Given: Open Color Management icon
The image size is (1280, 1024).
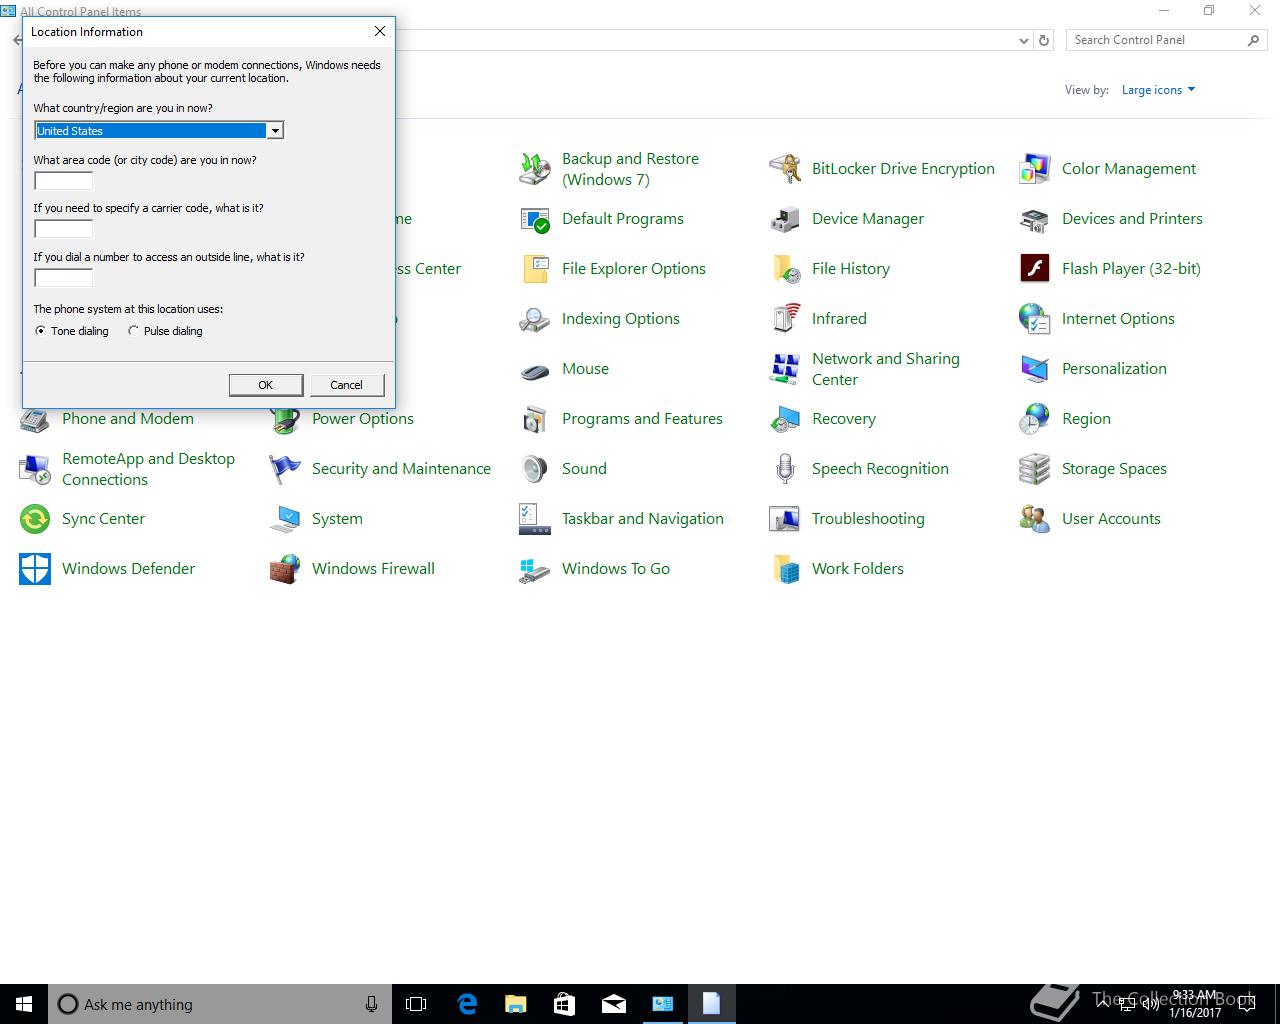Looking at the screenshot, I should (x=1035, y=169).
